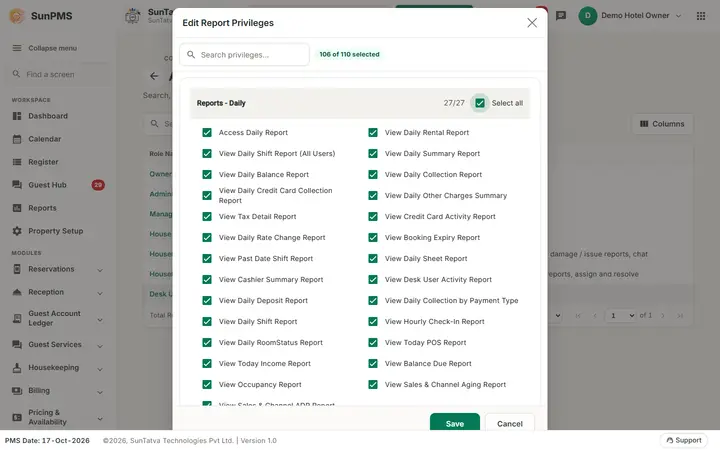Uncheck View Daily Credit Card Collection Report
The image size is (720, 450).
click(x=207, y=196)
